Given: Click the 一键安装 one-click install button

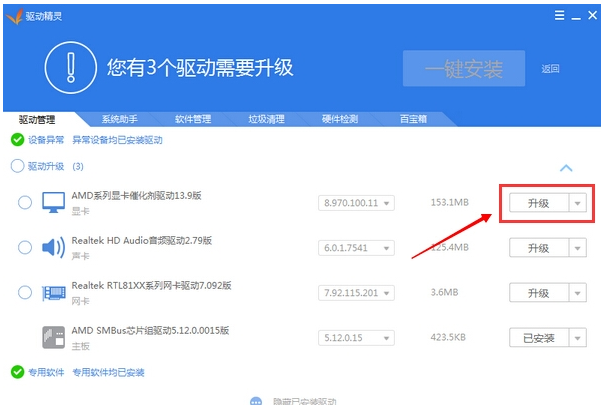Looking at the screenshot, I should click(x=463, y=68).
